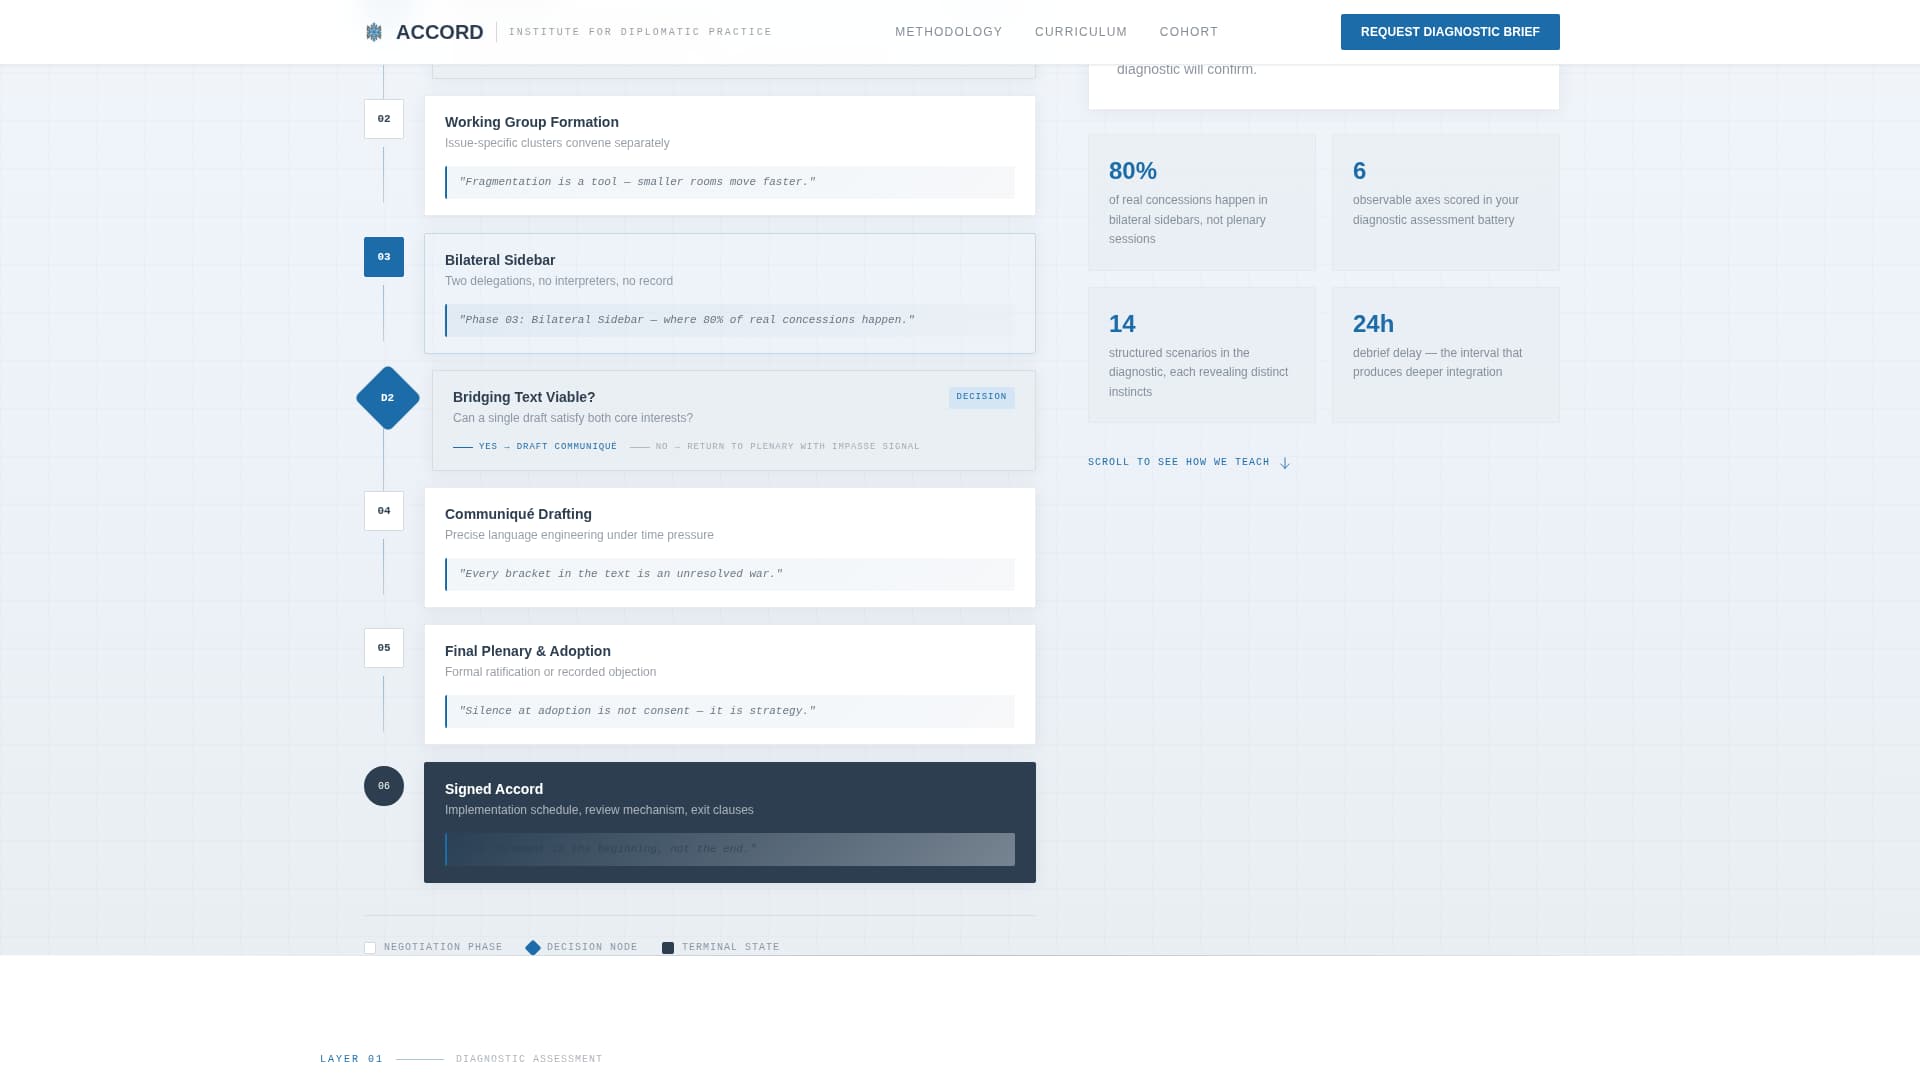Select the D2 decision diamond node

pos(386,397)
